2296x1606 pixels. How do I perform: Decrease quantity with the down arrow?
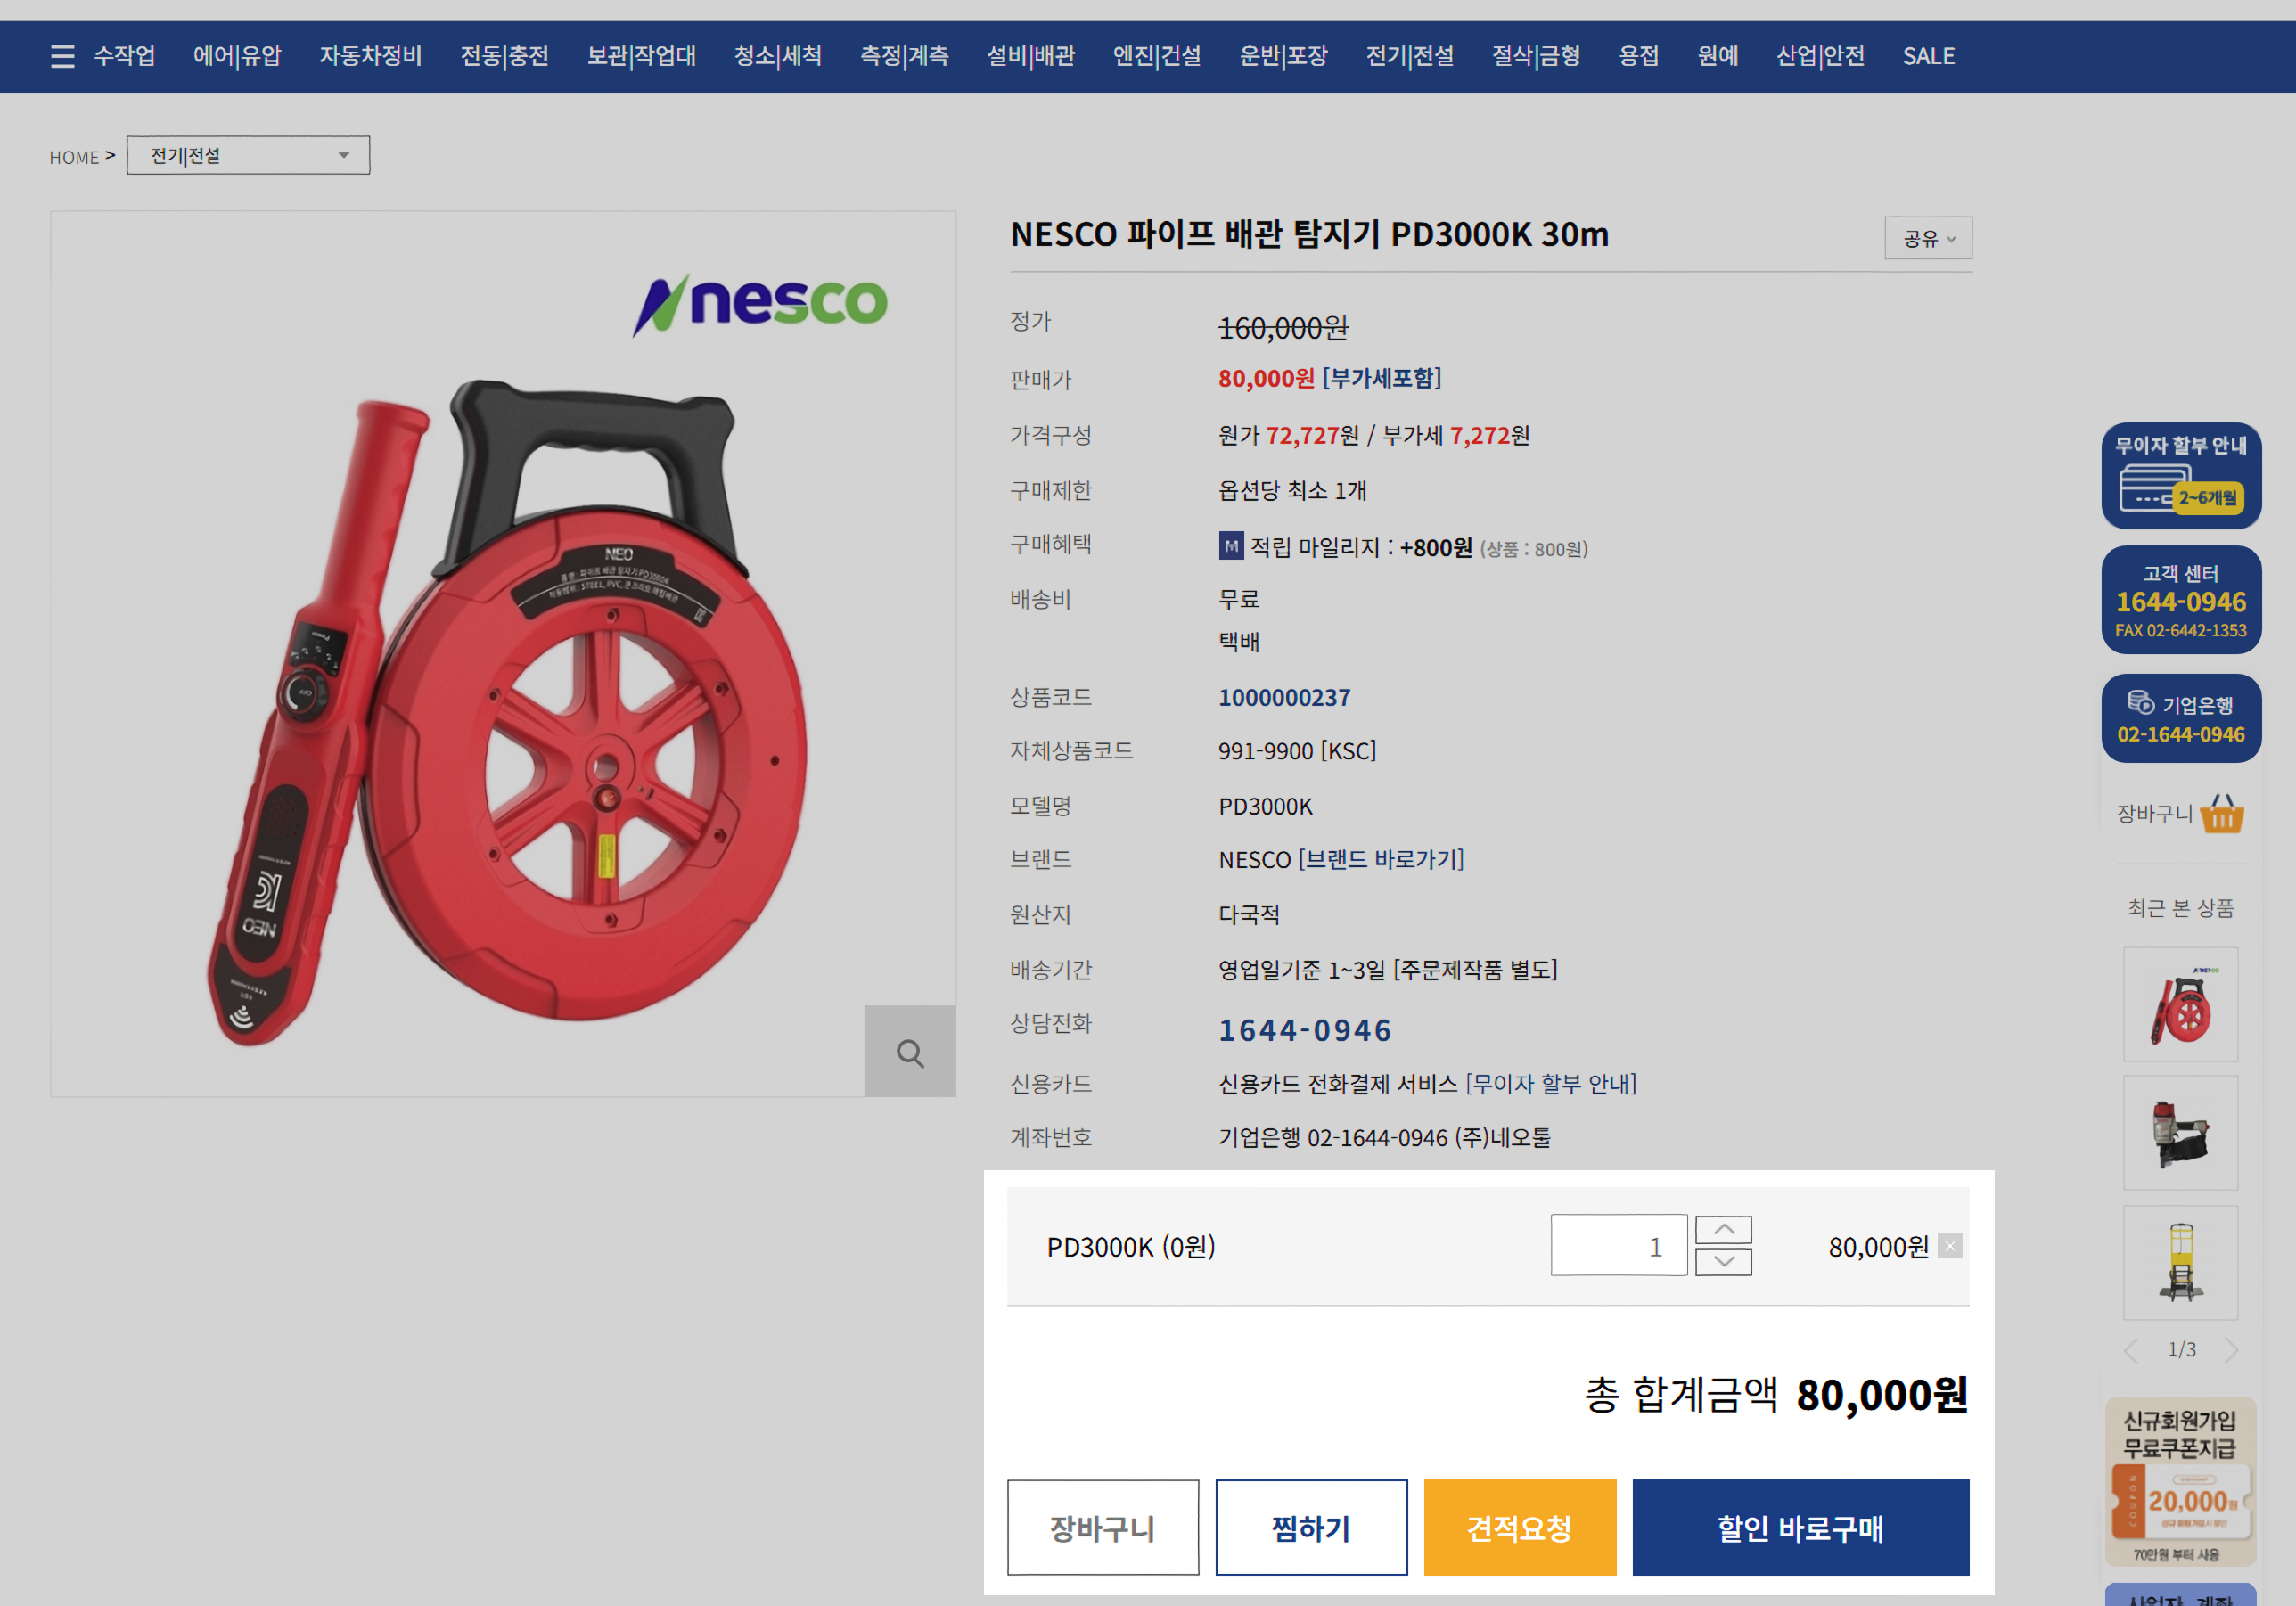point(1723,1261)
